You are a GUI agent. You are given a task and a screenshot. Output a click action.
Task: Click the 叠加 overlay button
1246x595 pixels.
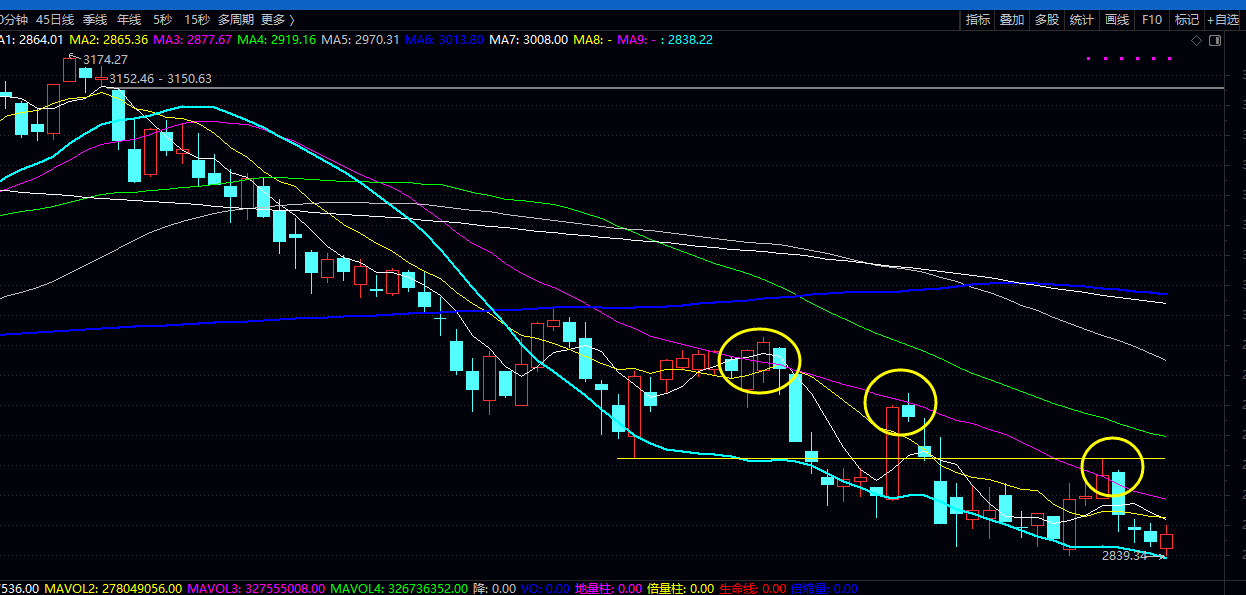coord(1012,20)
